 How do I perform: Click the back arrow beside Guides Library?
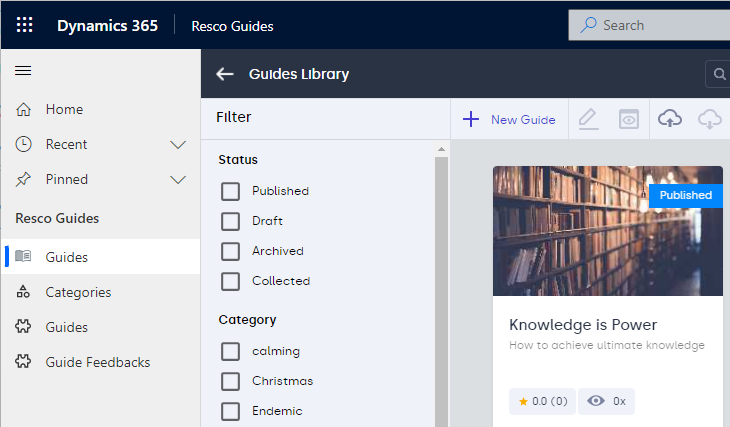[x=225, y=74]
